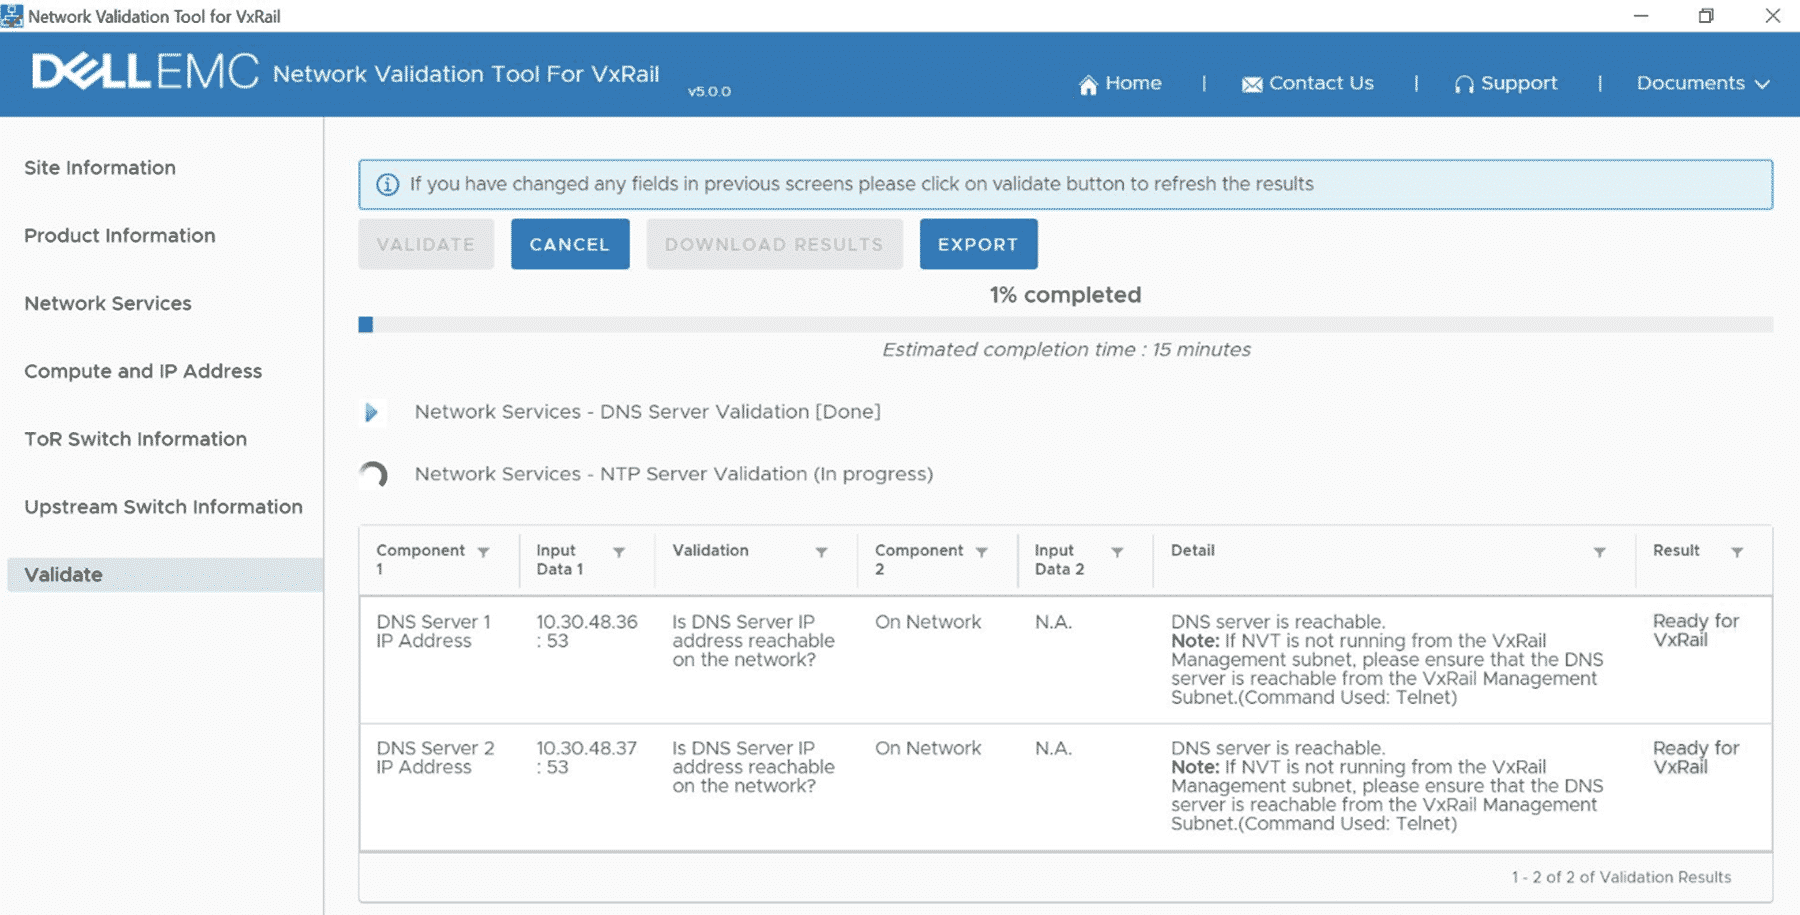Open the filter for Component 2 column

click(x=982, y=552)
